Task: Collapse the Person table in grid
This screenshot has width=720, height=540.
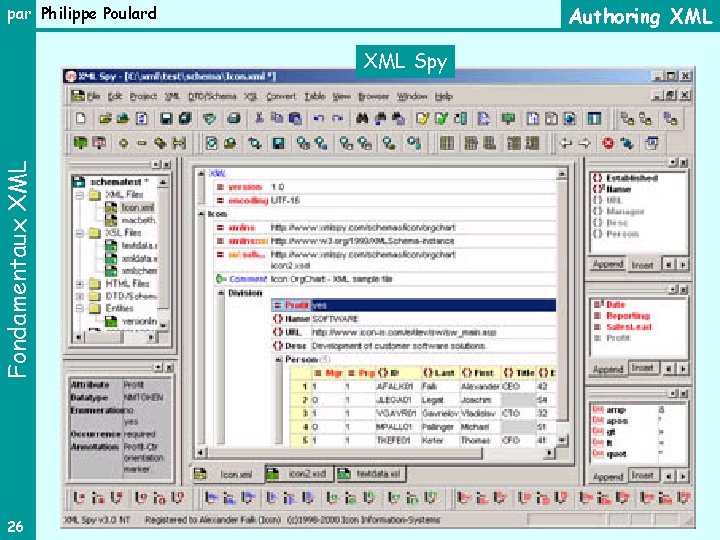Action: tap(278, 360)
